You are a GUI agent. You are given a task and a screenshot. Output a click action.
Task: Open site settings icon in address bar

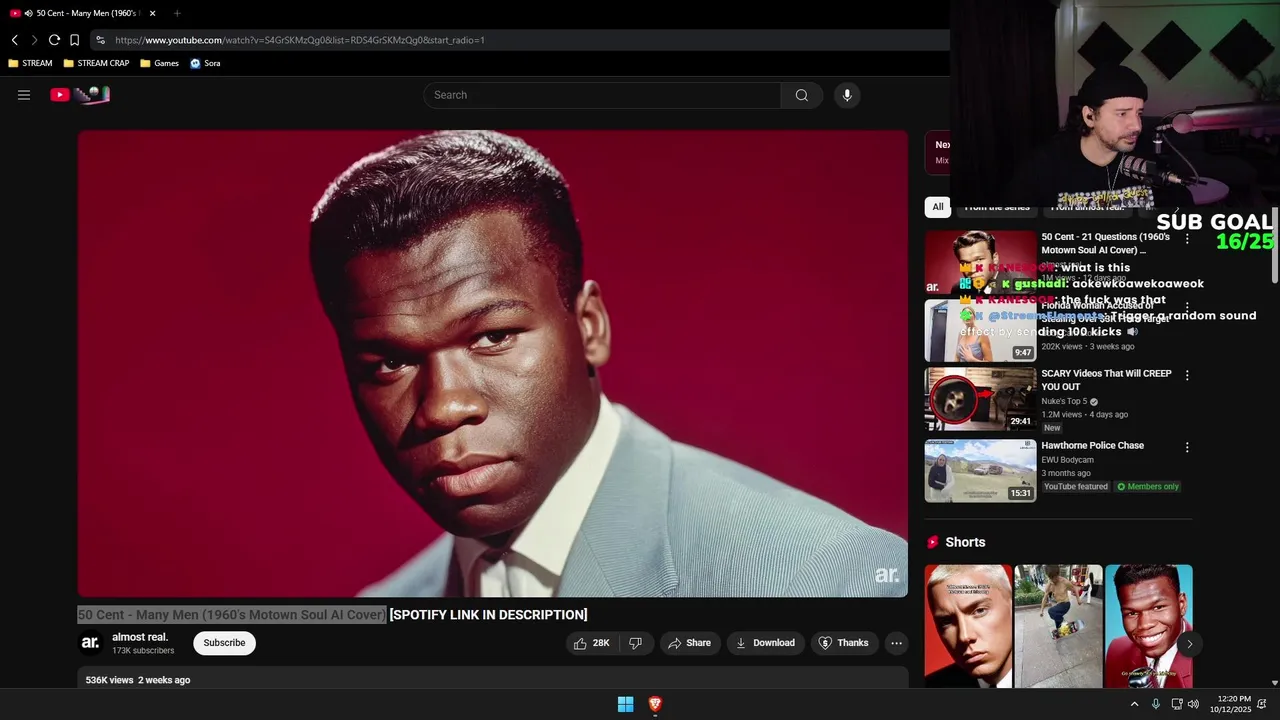point(100,40)
